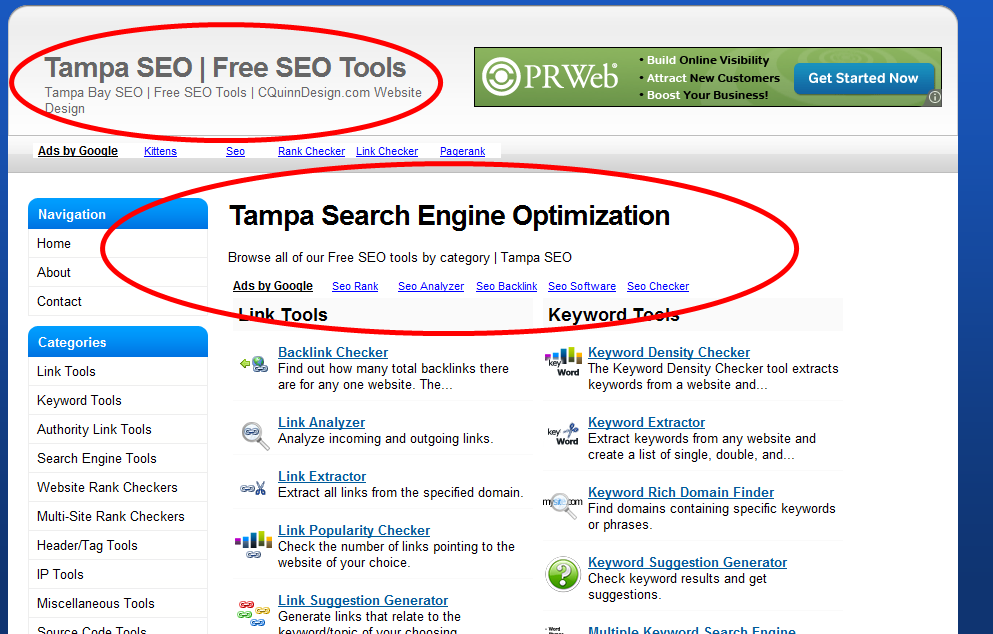Click the Backlink Checker tool icon
The height and width of the screenshot is (634, 993).
click(x=254, y=363)
